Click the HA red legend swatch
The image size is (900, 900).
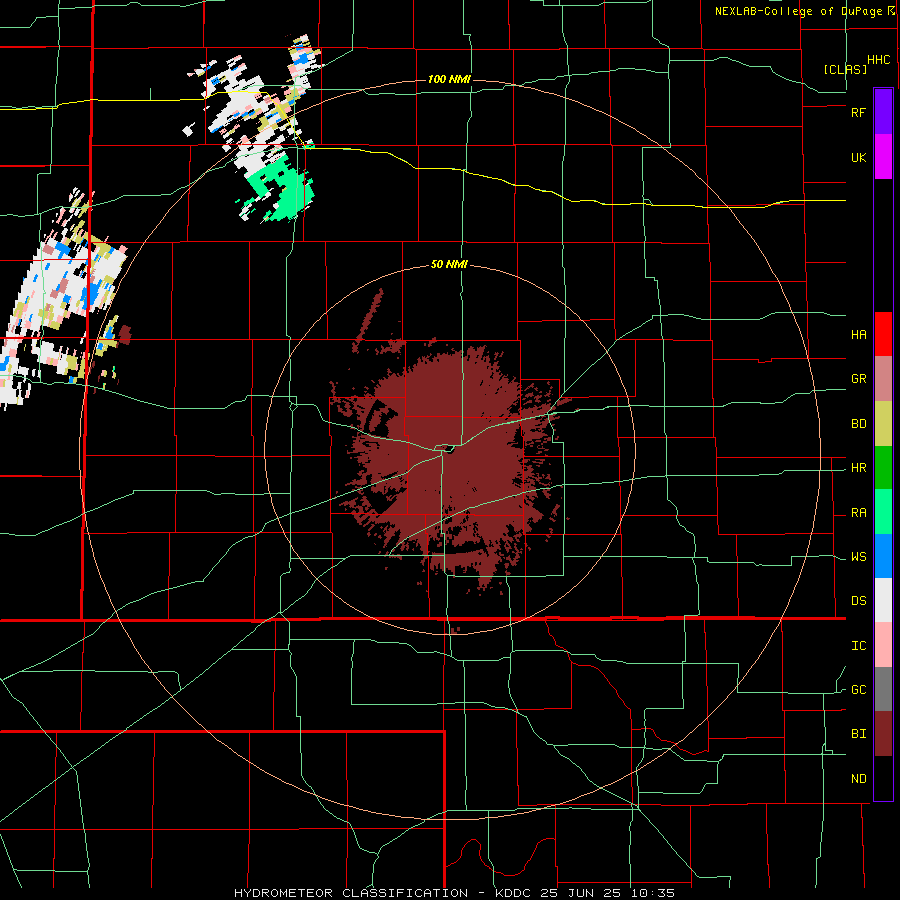pyautogui.click(x=883, y=334)
